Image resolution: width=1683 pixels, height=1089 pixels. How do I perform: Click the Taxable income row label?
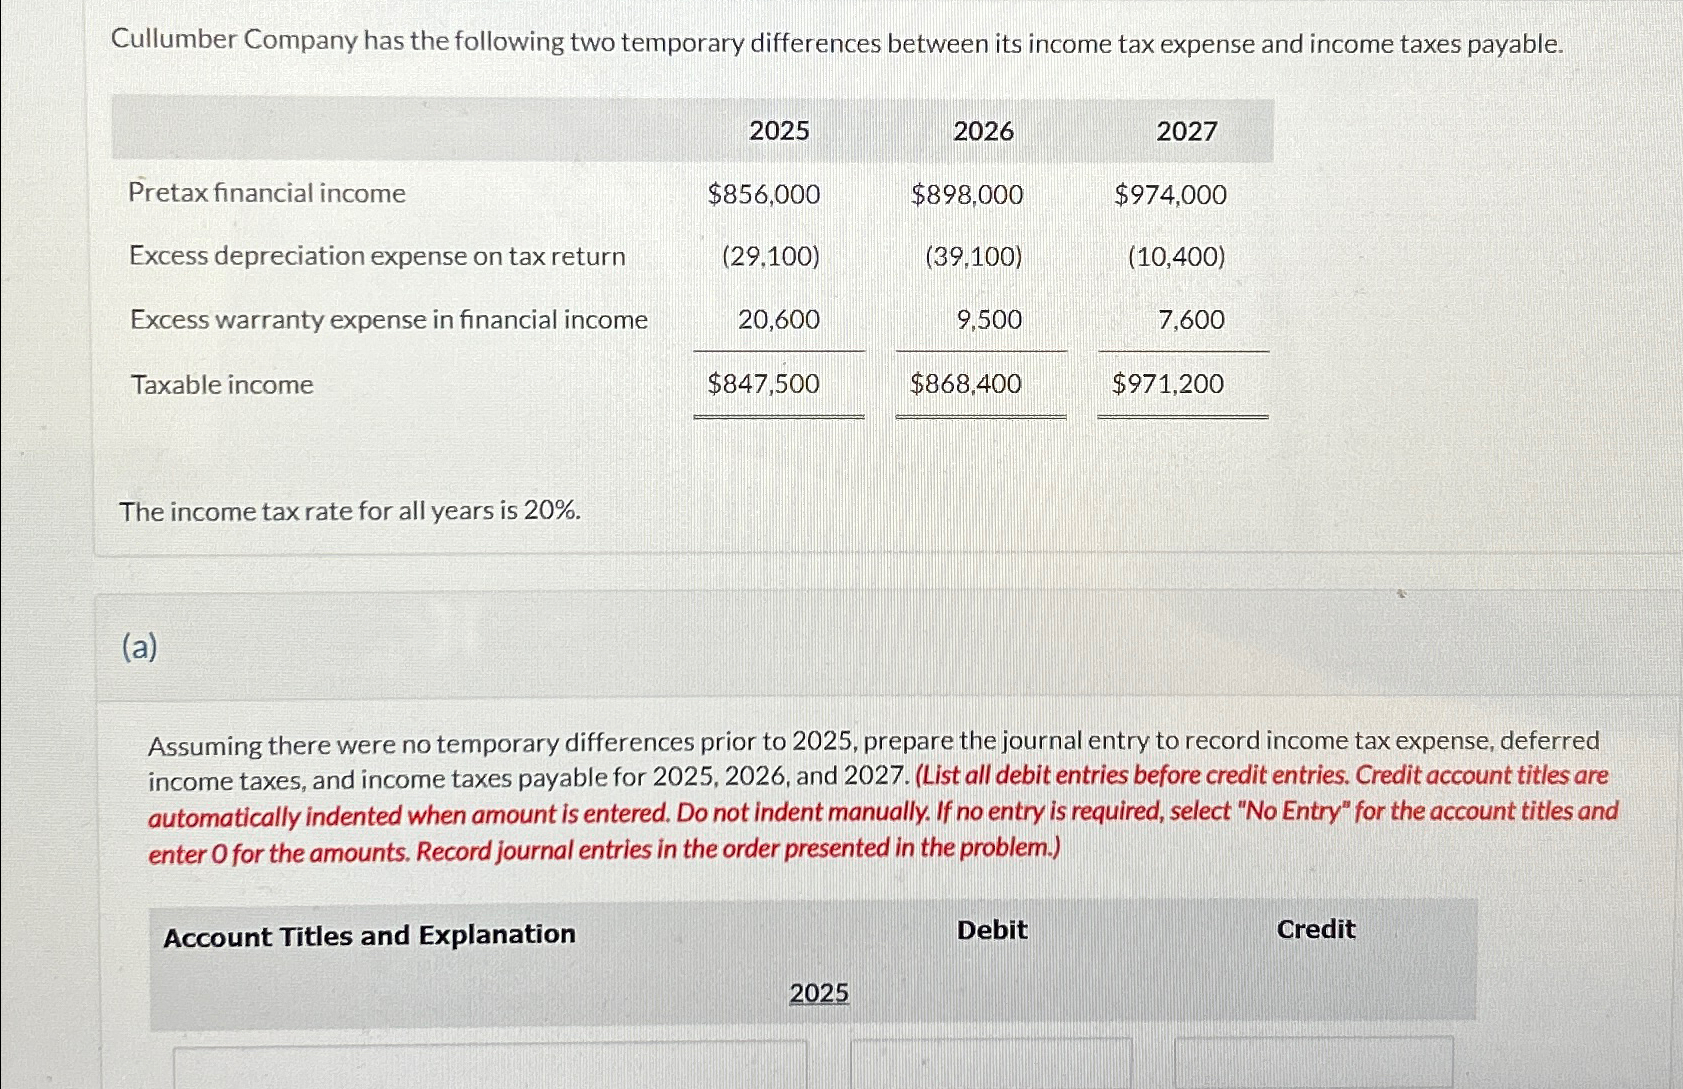221,384
